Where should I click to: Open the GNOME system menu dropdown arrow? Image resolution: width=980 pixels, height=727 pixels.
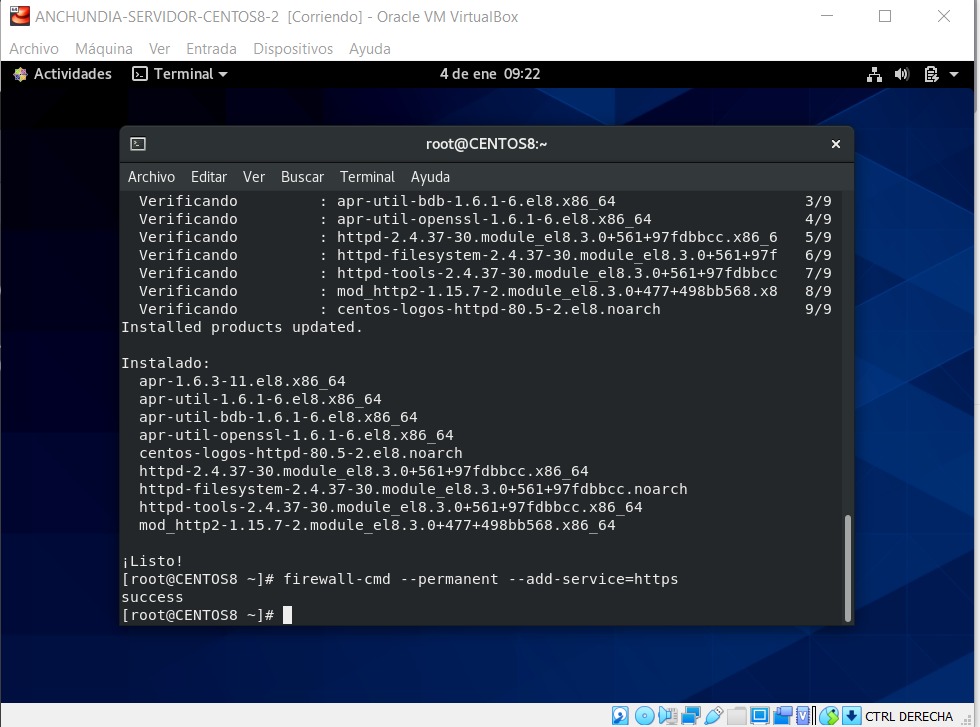coord(953,73)
